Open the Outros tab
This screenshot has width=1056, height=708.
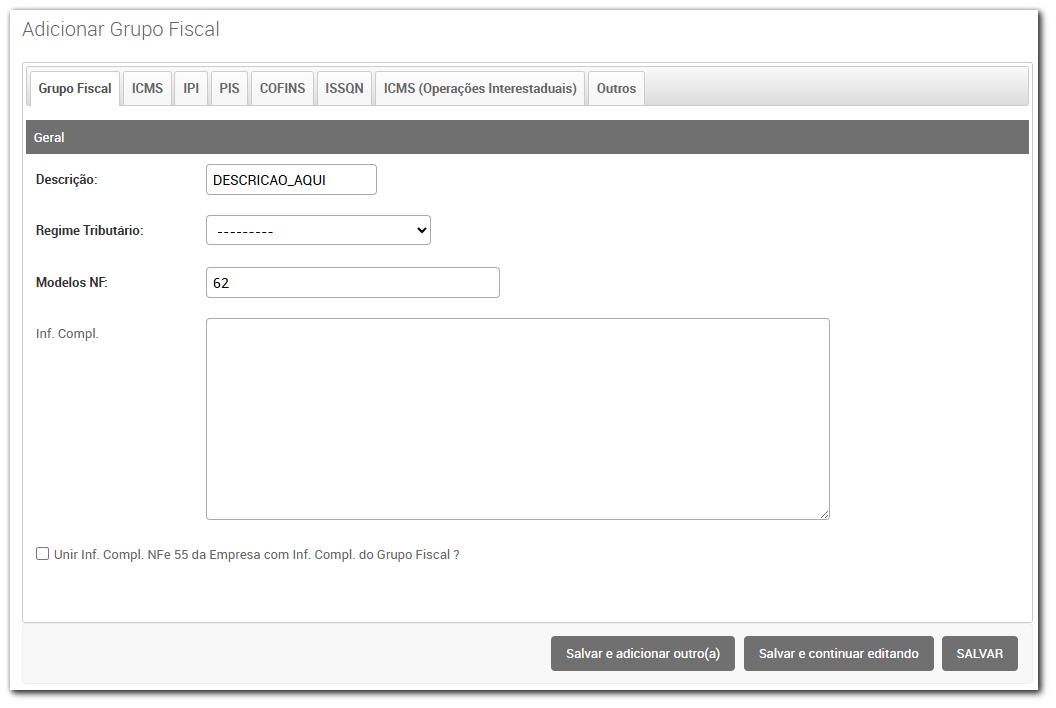pyautogui.click(x=616, y=88)
